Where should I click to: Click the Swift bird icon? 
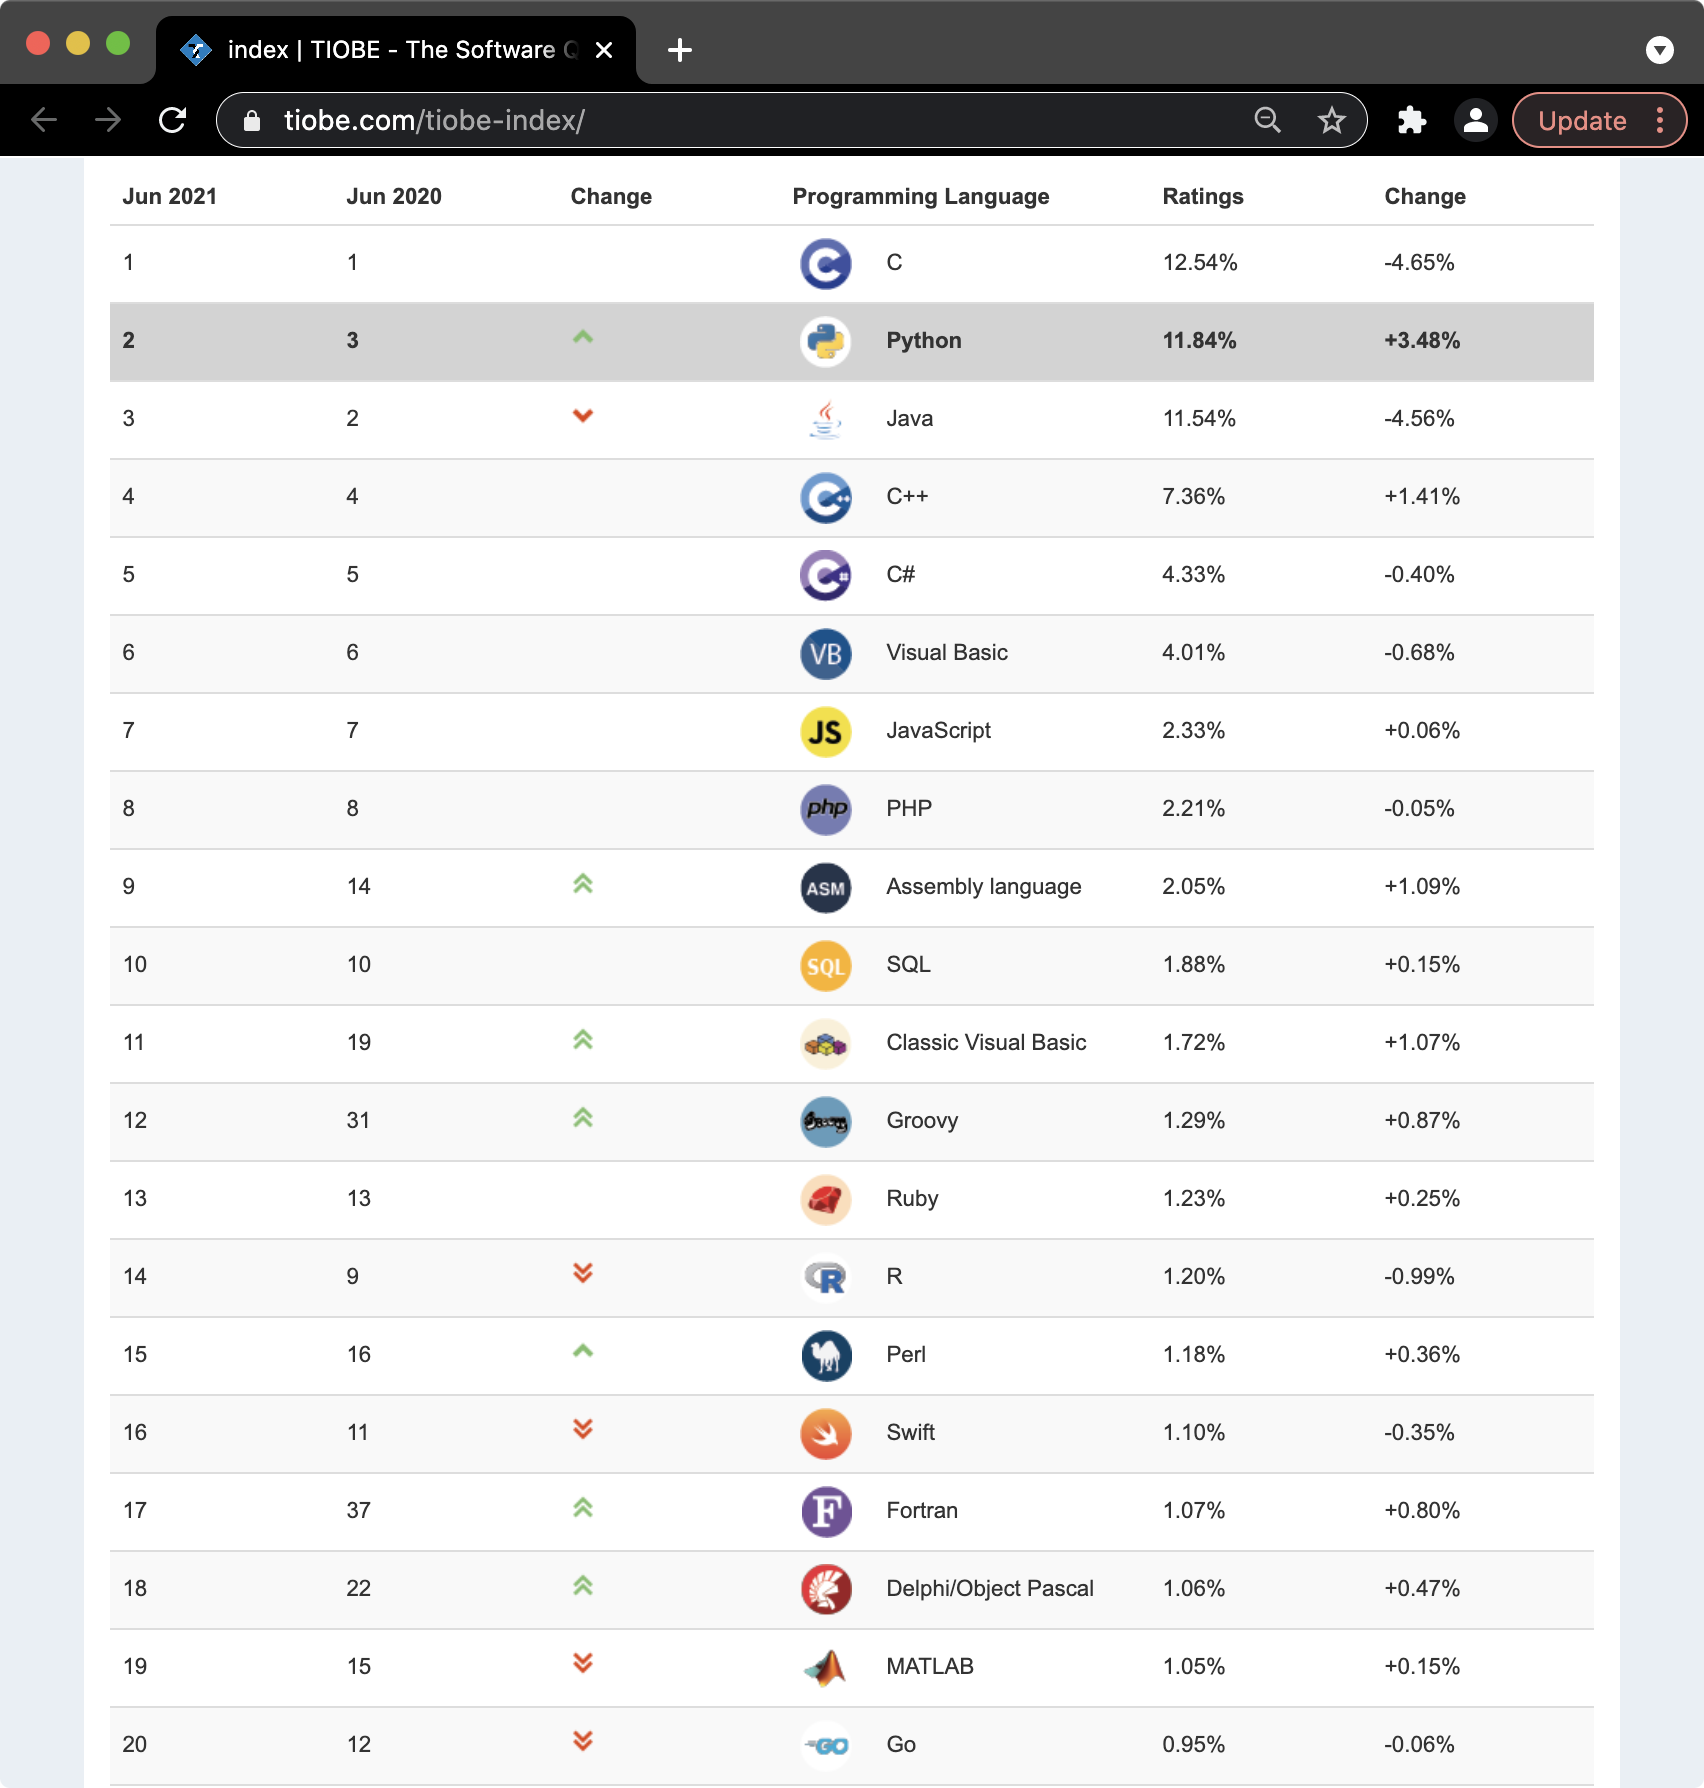[826, 1434]
